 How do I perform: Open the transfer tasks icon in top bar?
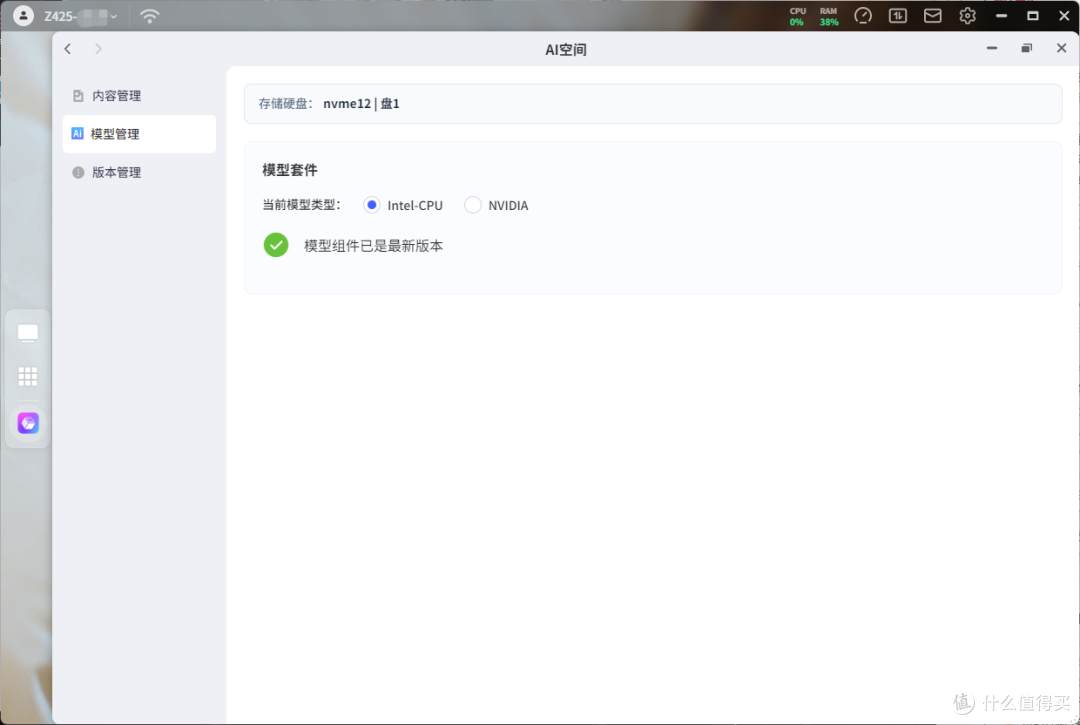pyautogui.click(x=898, y=16)
